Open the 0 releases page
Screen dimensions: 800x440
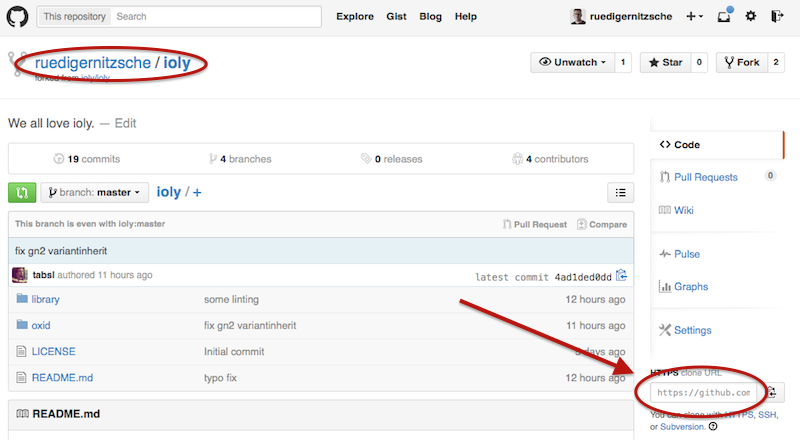pyautogui.click(x=392, y=159)
